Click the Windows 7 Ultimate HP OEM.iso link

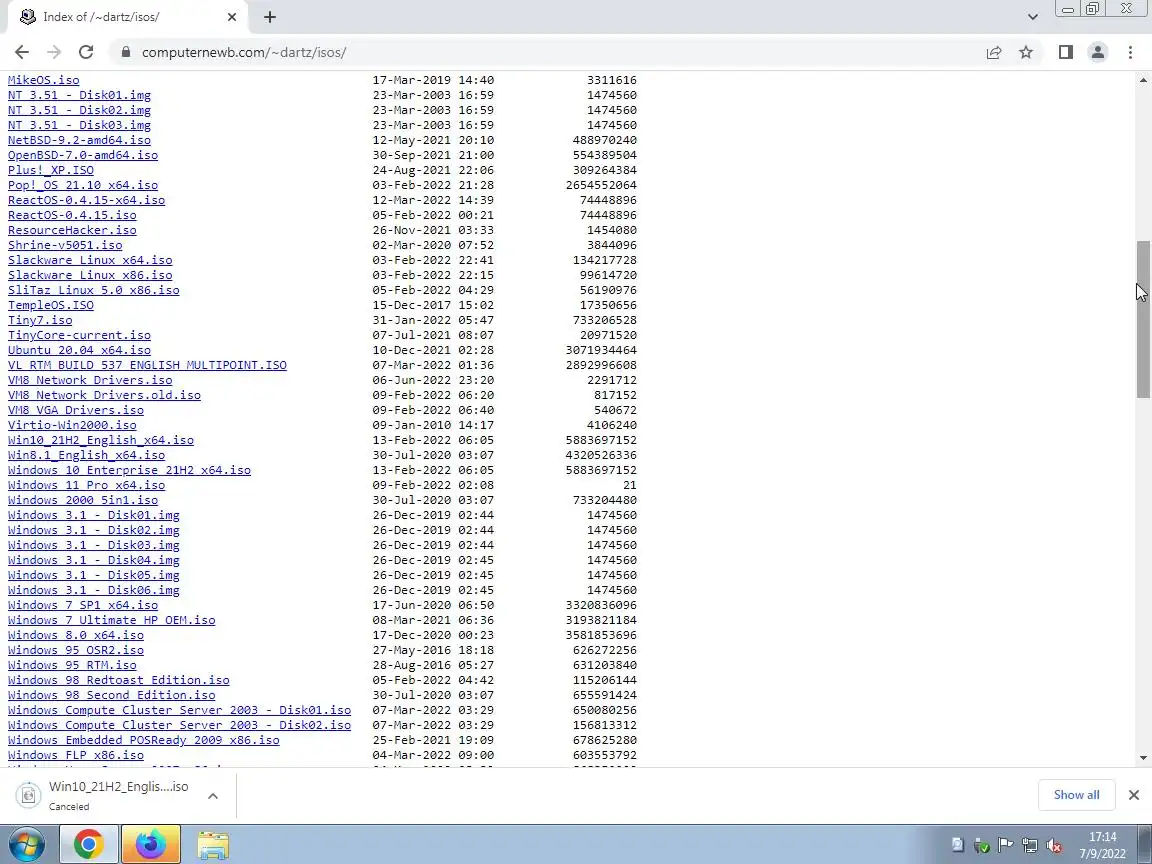coord(112,620)
